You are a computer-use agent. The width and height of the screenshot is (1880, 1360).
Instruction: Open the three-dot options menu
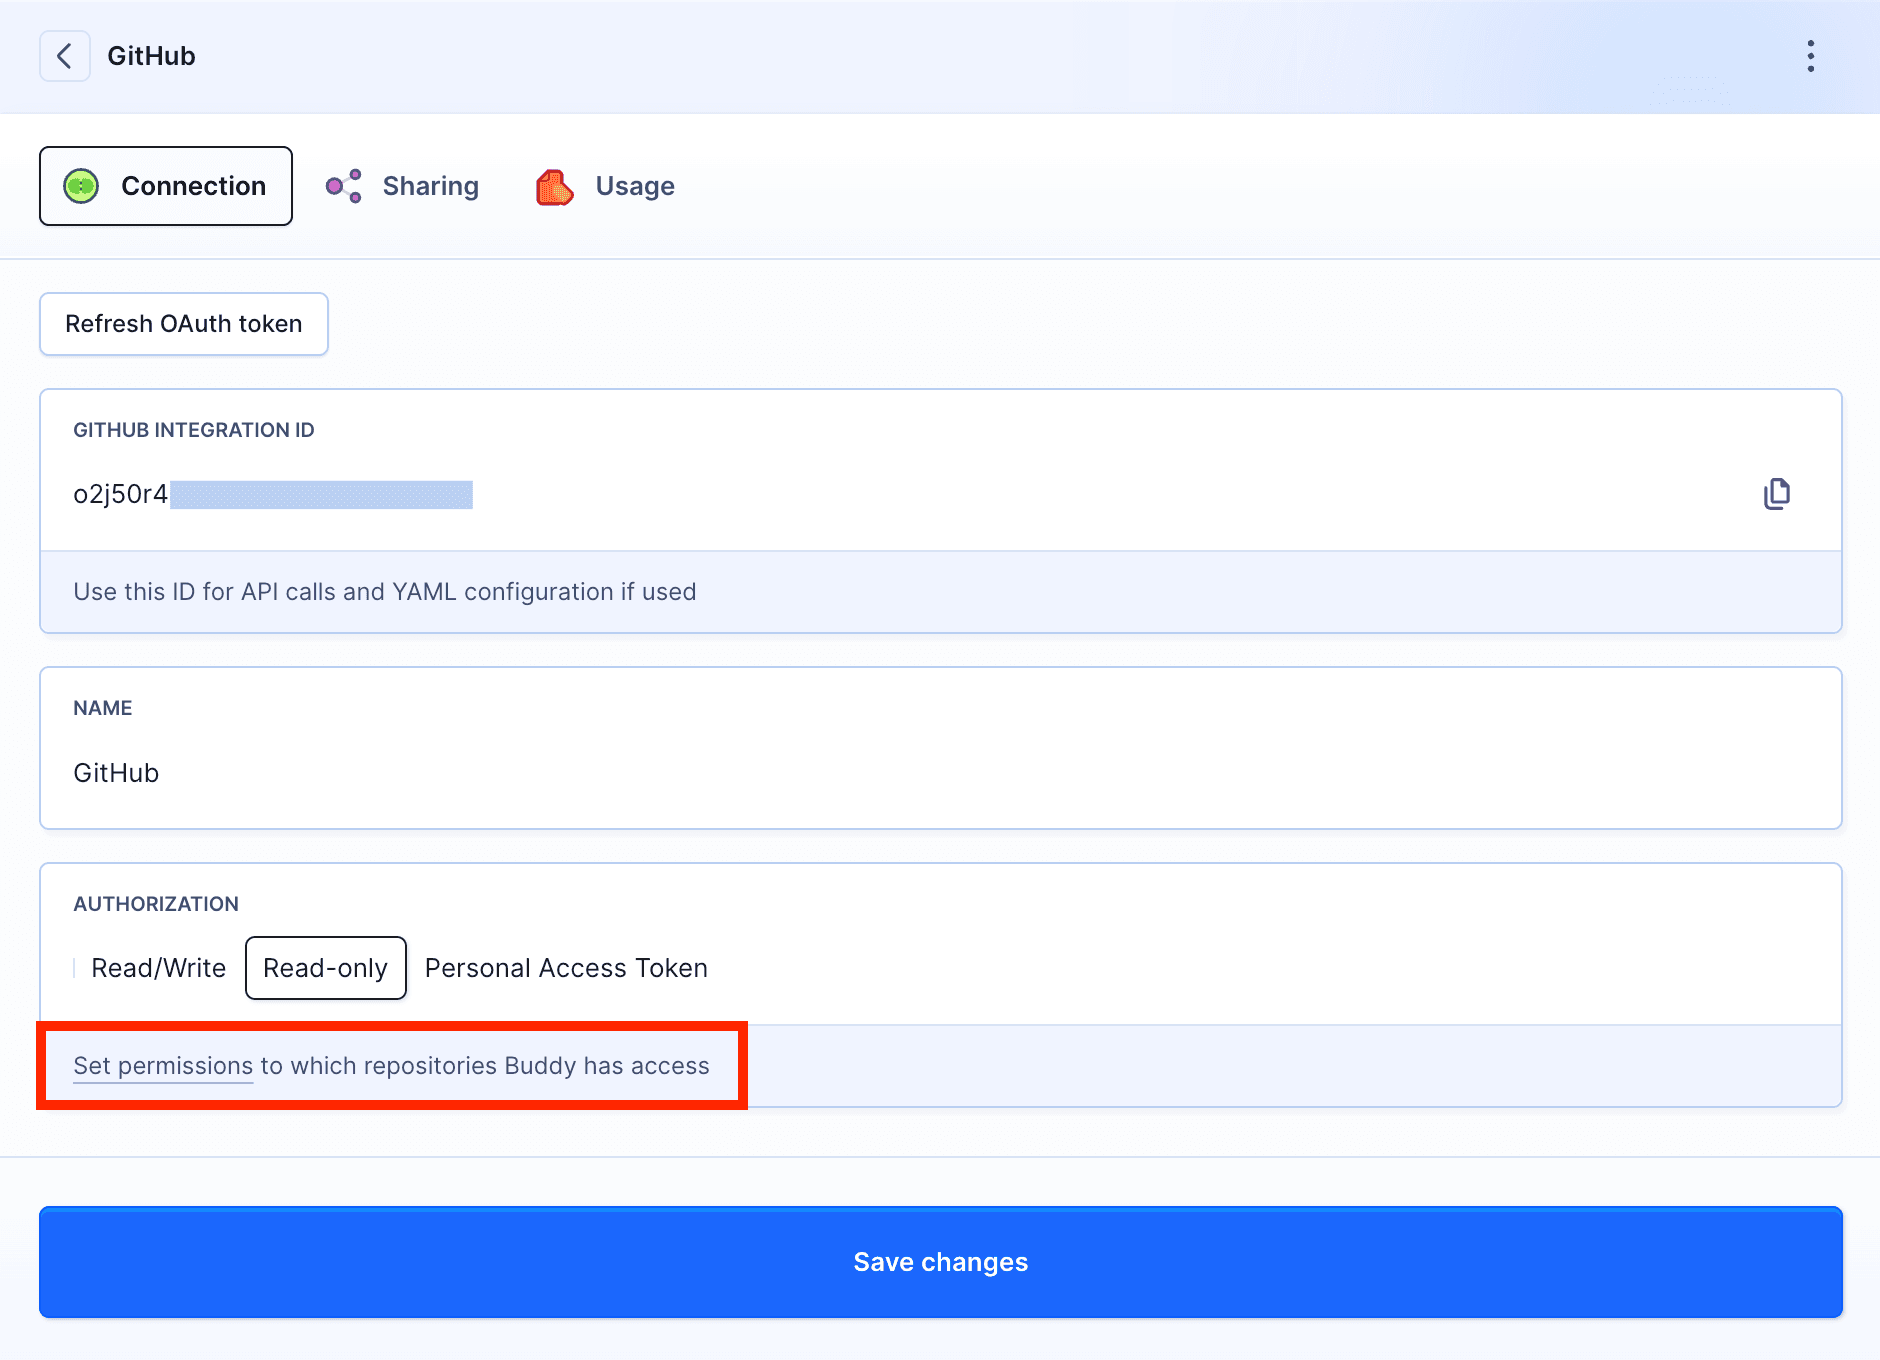(x=1810, y=56)
